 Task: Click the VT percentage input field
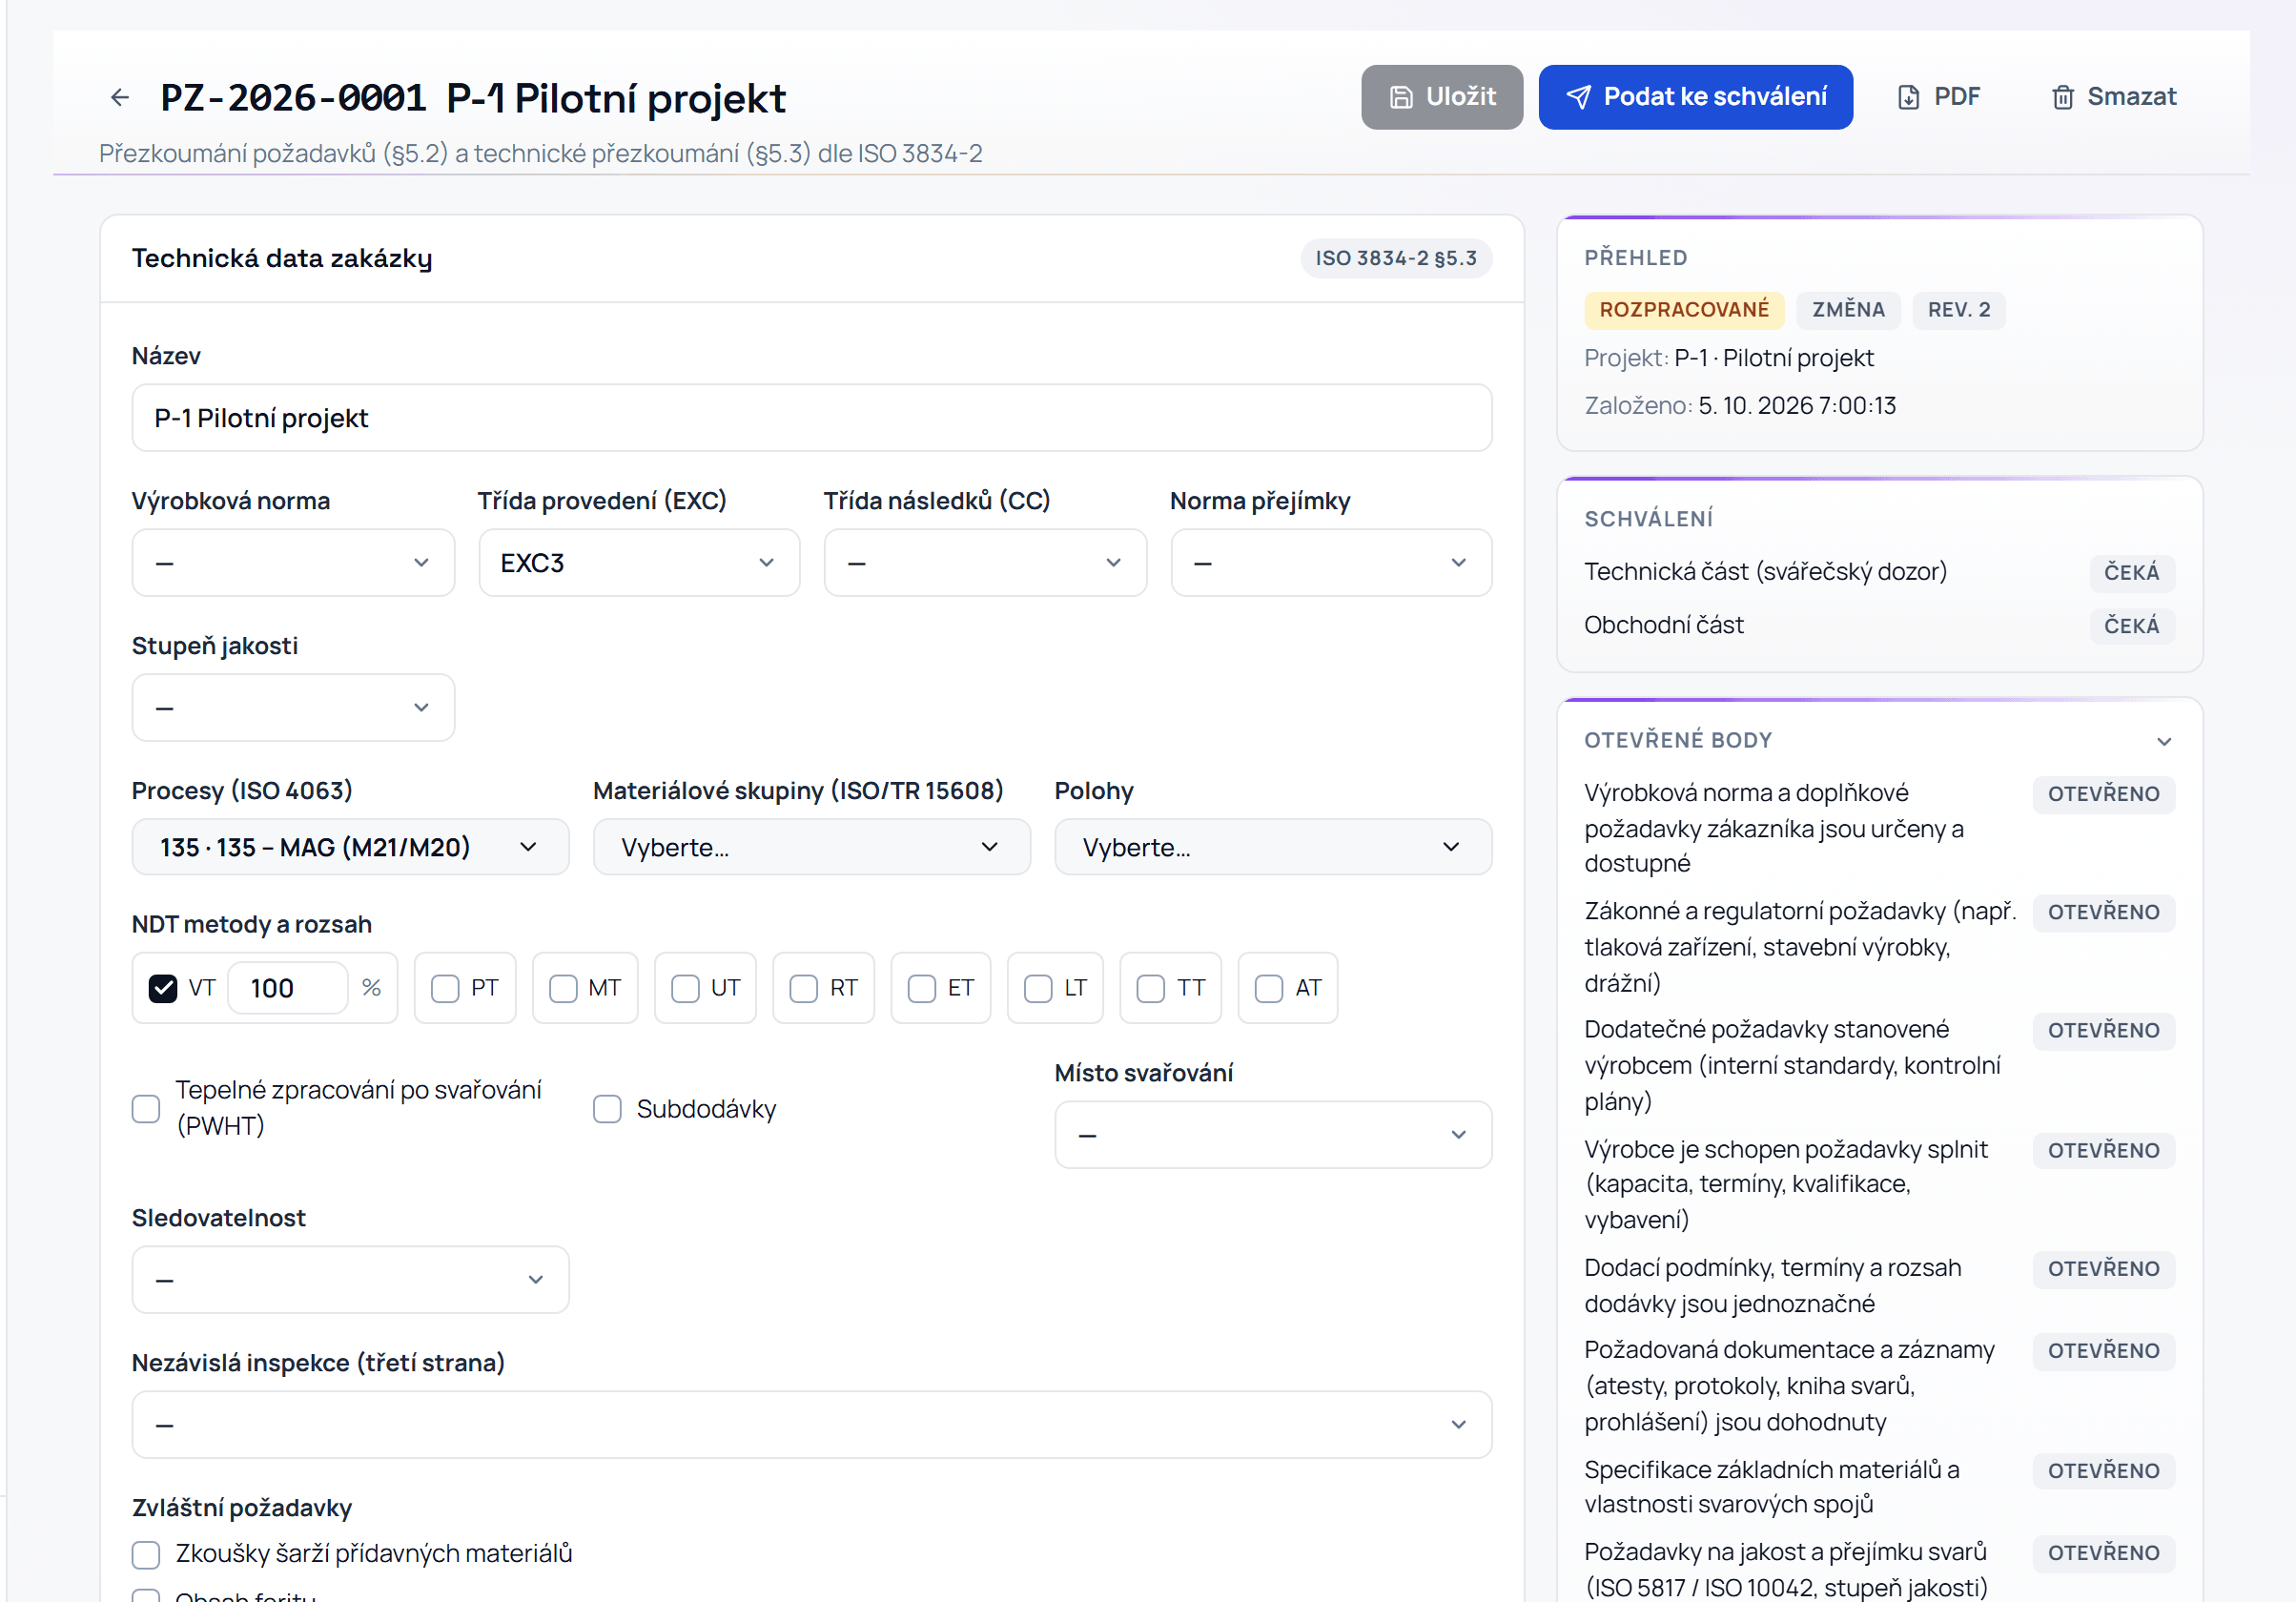coord(288,988)
